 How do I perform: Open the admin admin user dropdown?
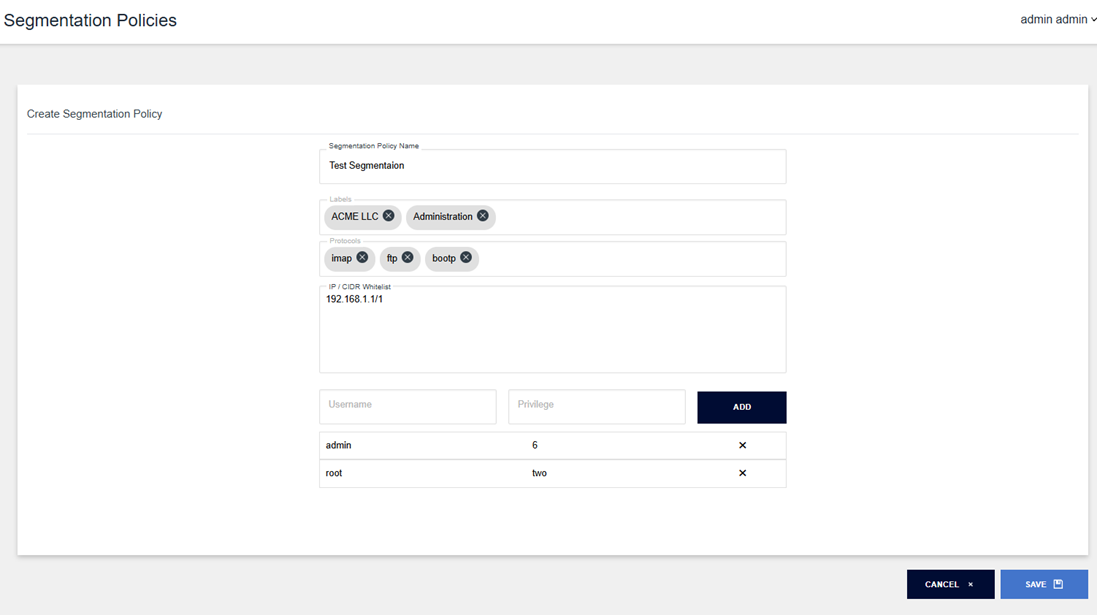click(1057, 20)
